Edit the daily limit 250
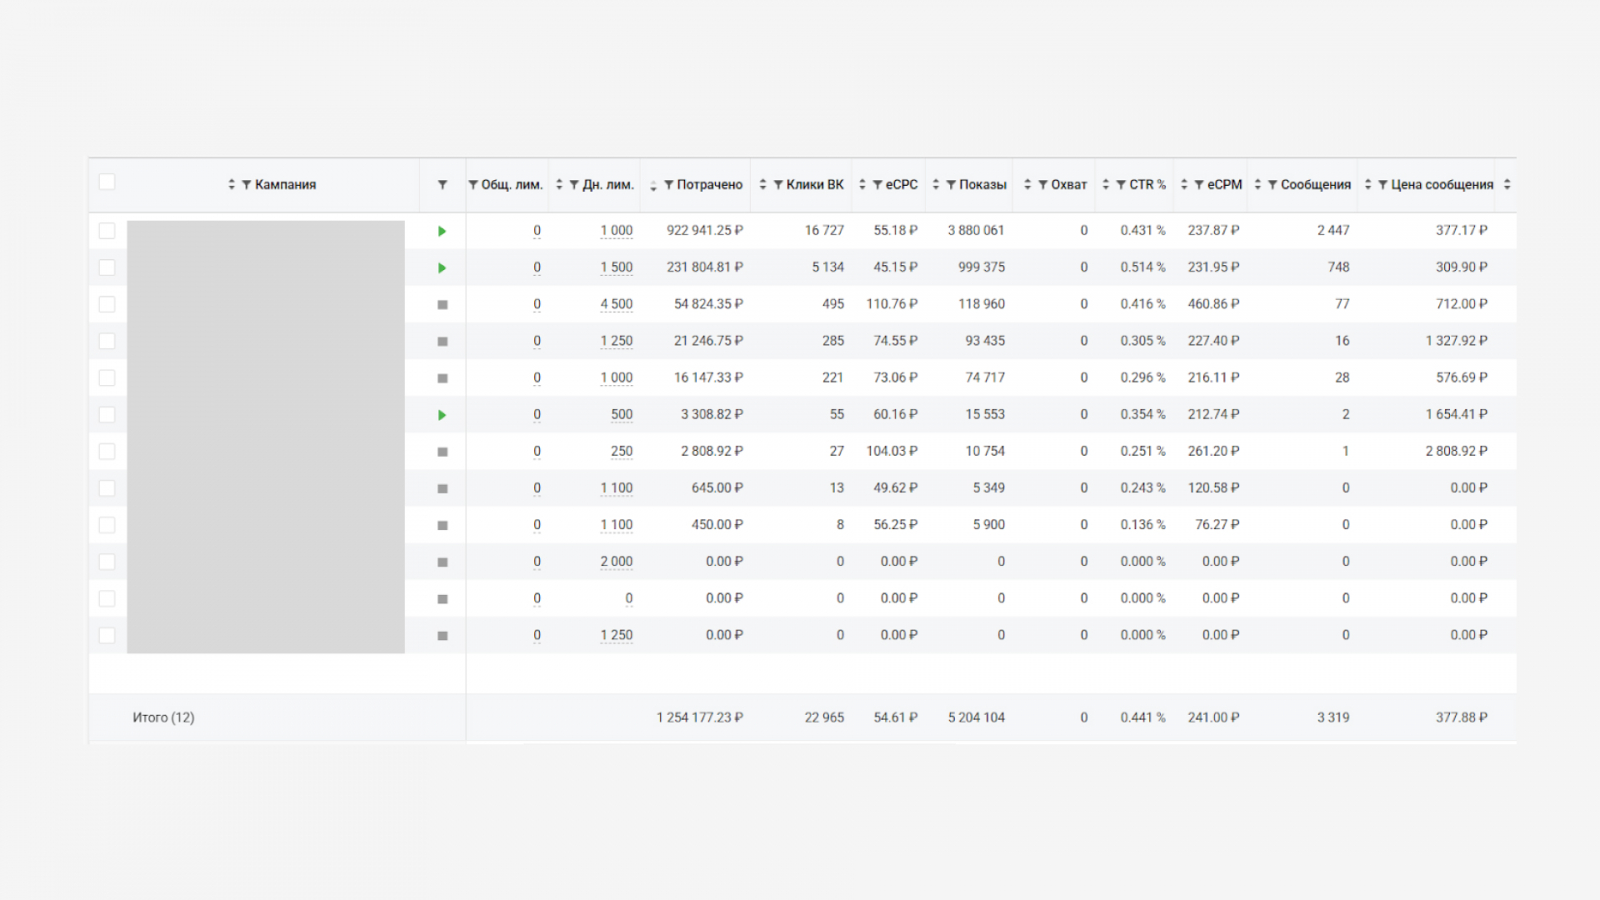The image size is (1600, 900). click(x=622, y=452)
